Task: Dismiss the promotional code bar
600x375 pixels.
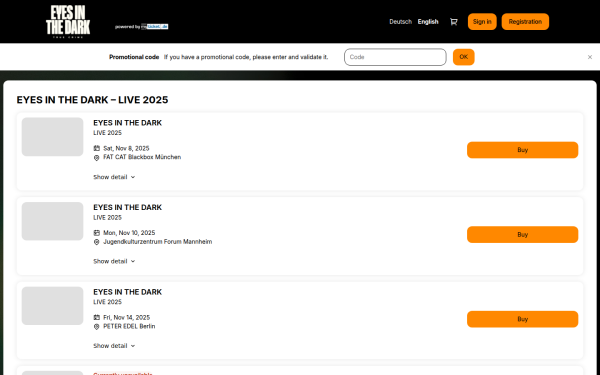Action: tap(590, 57)
